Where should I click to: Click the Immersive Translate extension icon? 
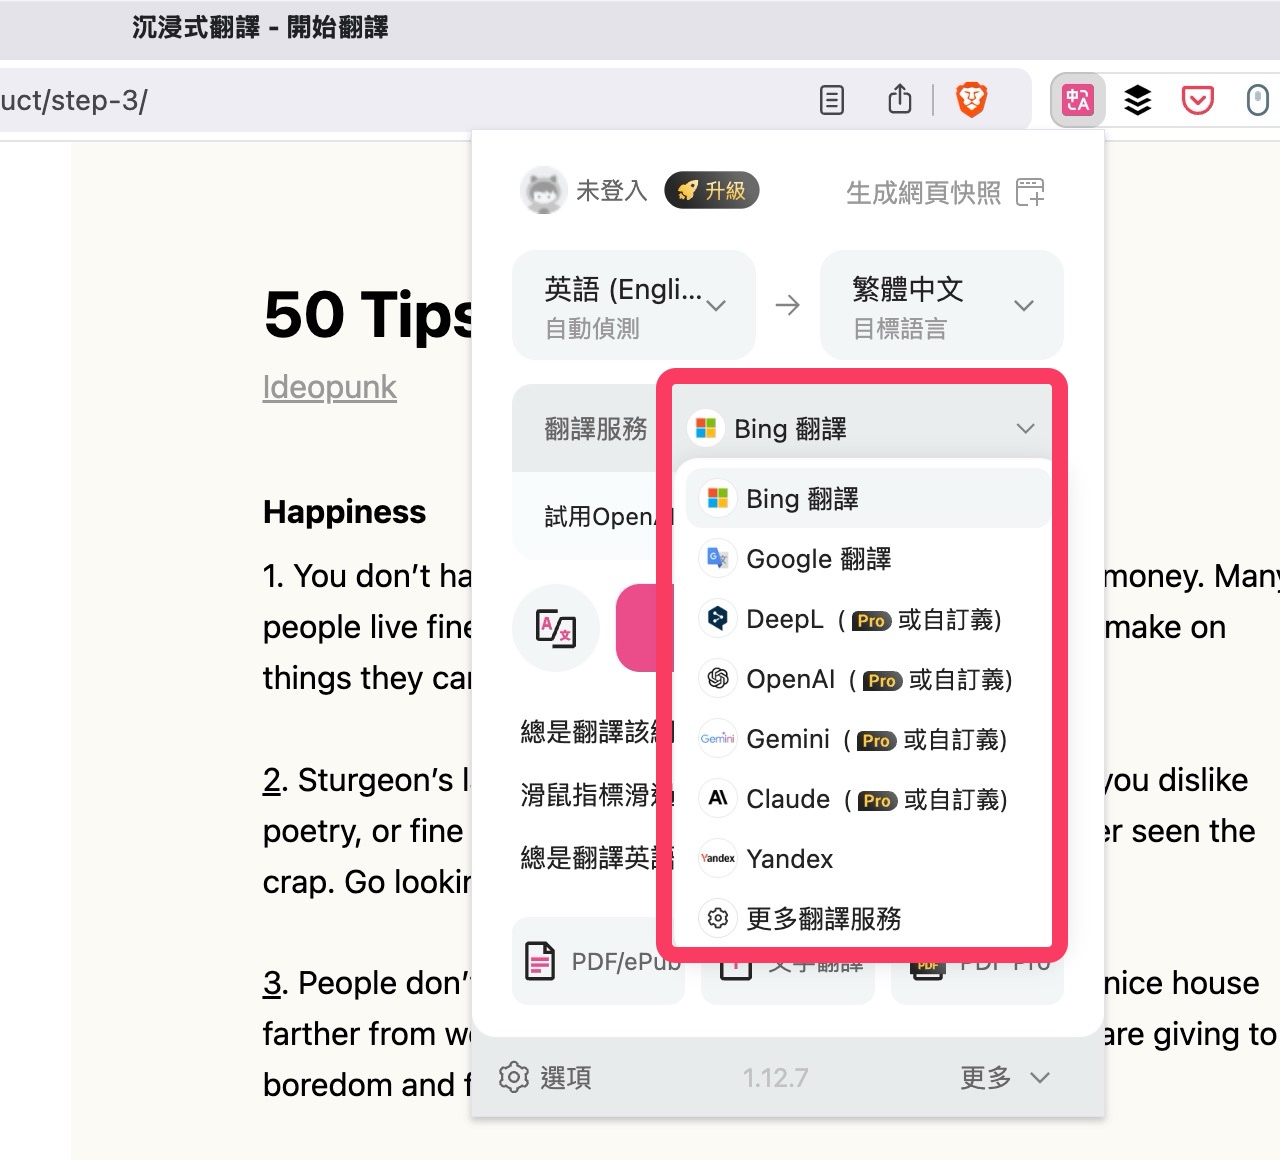(1078, 100)
